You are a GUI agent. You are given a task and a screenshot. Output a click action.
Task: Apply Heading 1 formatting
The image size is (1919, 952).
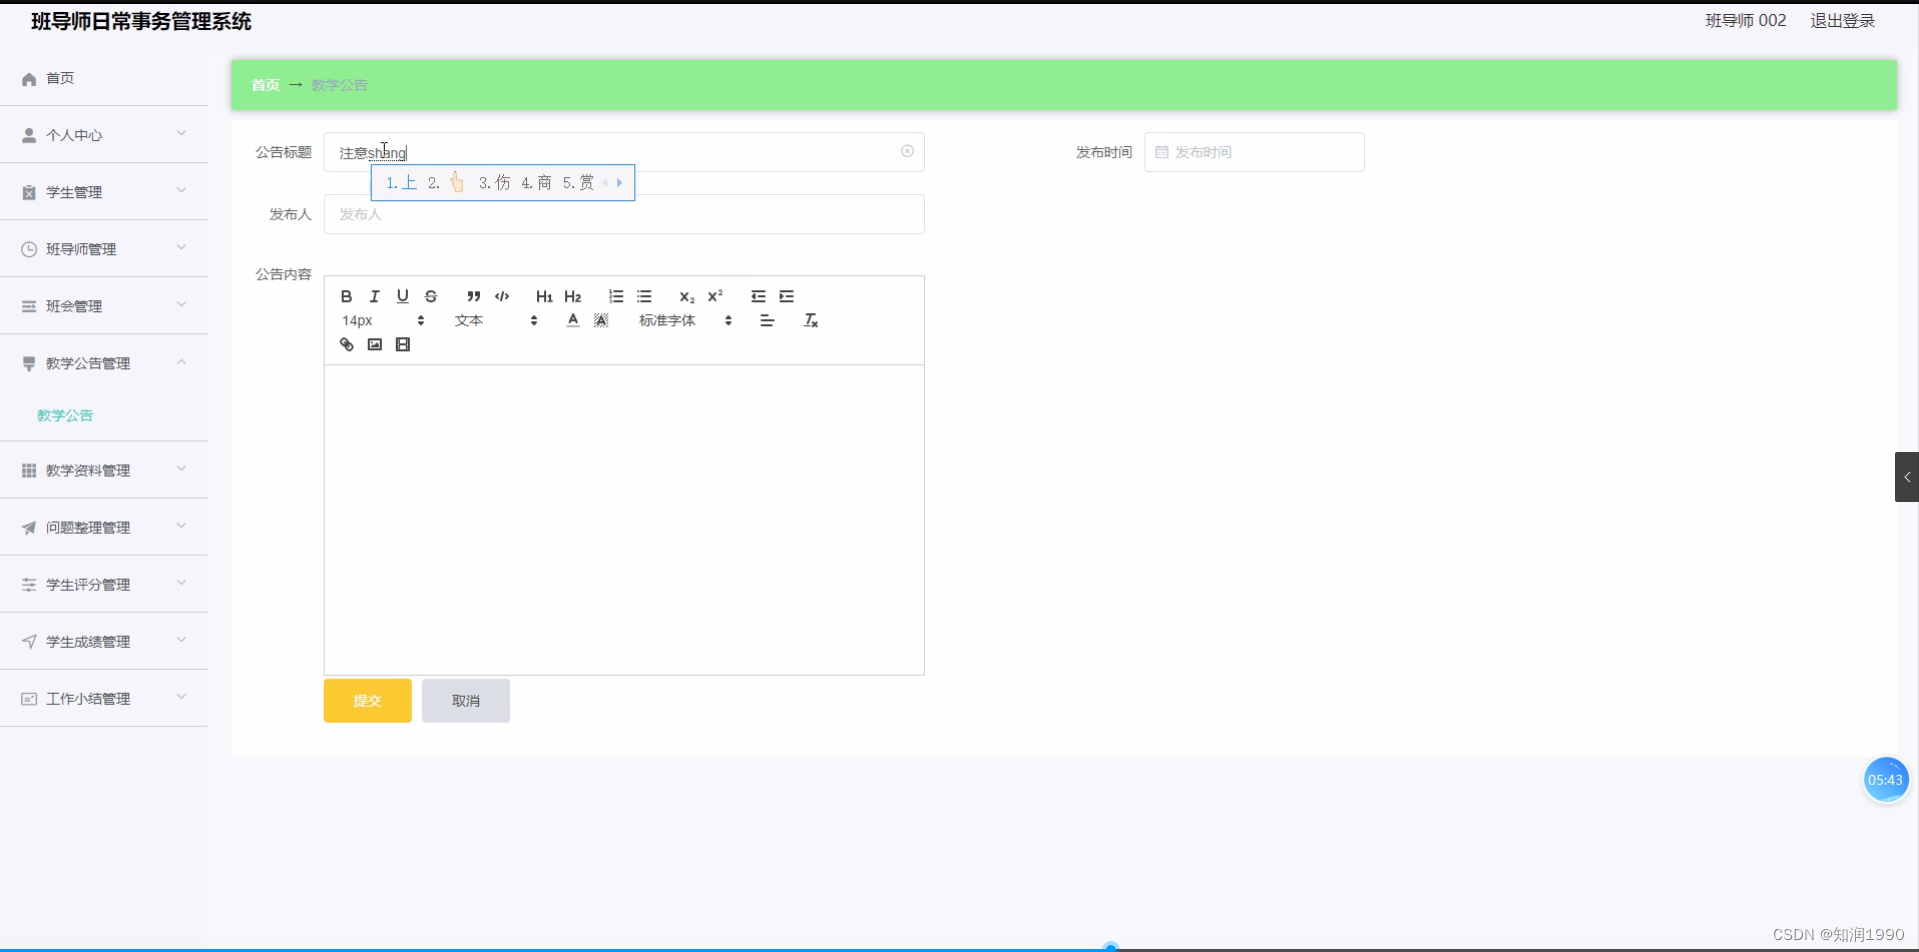[544, 296]
